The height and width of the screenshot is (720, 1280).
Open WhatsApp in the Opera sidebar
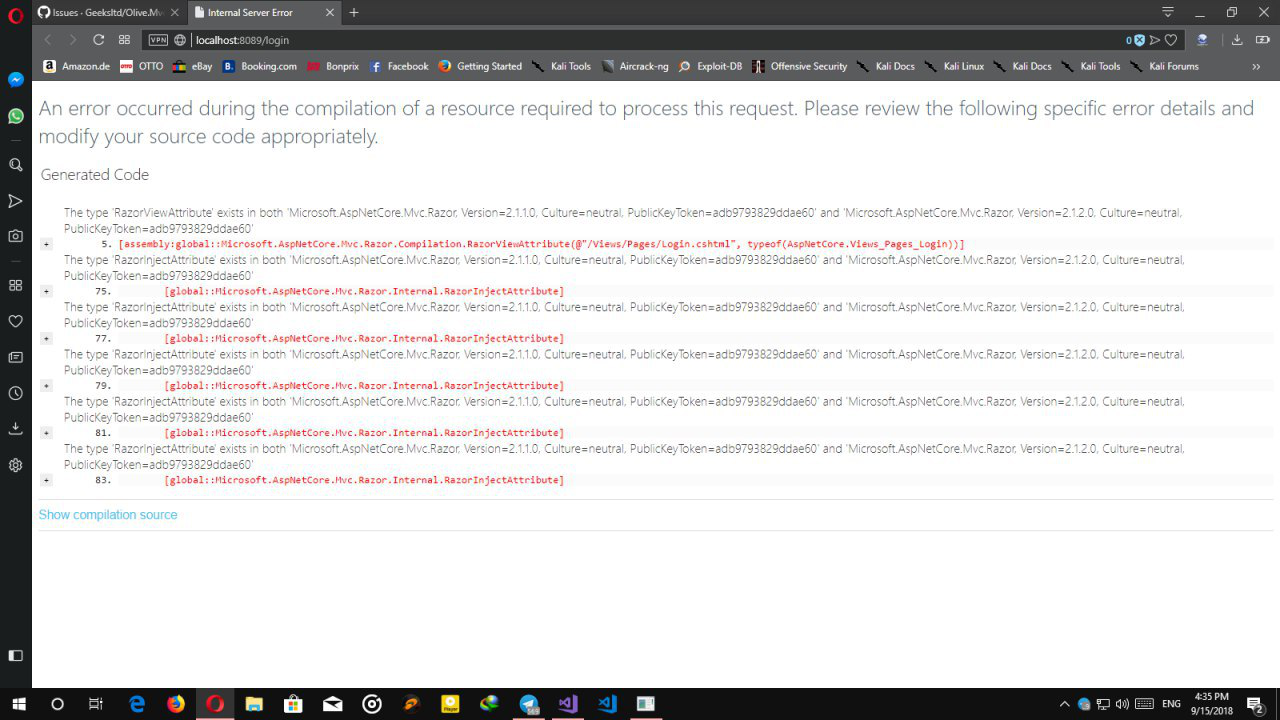click(x=16, y=116)
